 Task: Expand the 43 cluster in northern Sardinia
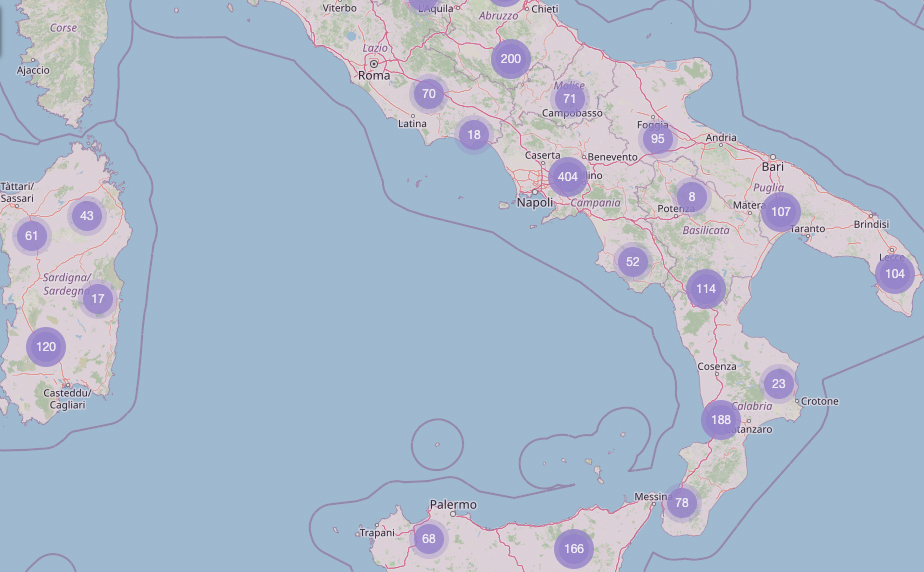(x=87, y=216)
